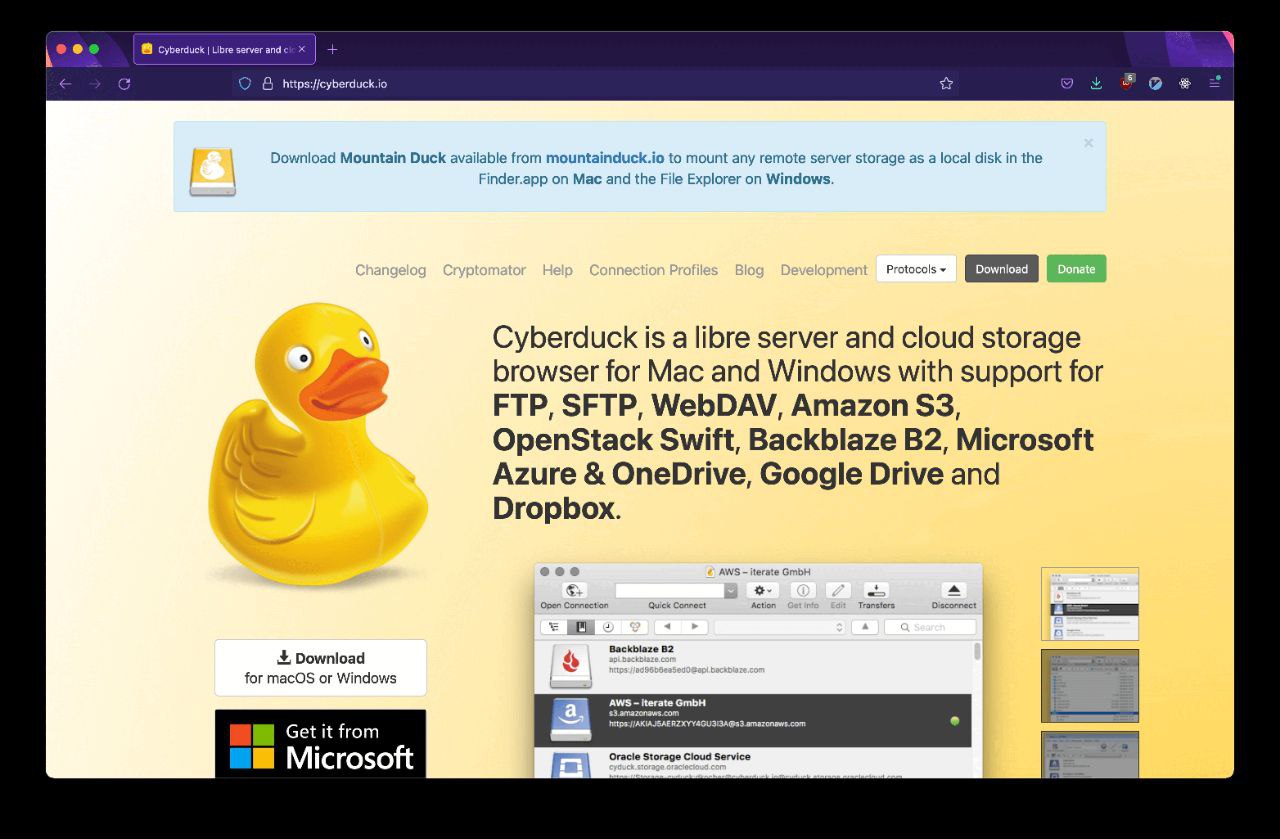Bookmark this page with the star icon
Screen dimensions: 1280x839
(946, 84)
